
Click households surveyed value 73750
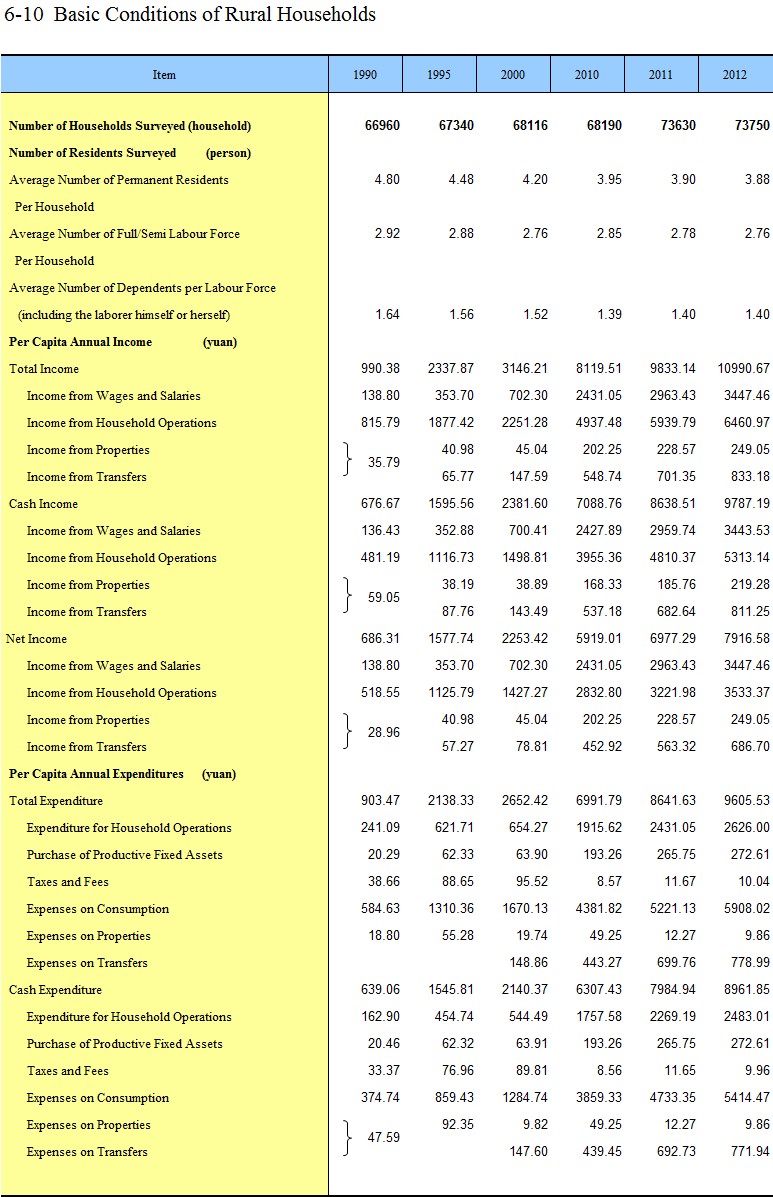click(x=752, y=125)
